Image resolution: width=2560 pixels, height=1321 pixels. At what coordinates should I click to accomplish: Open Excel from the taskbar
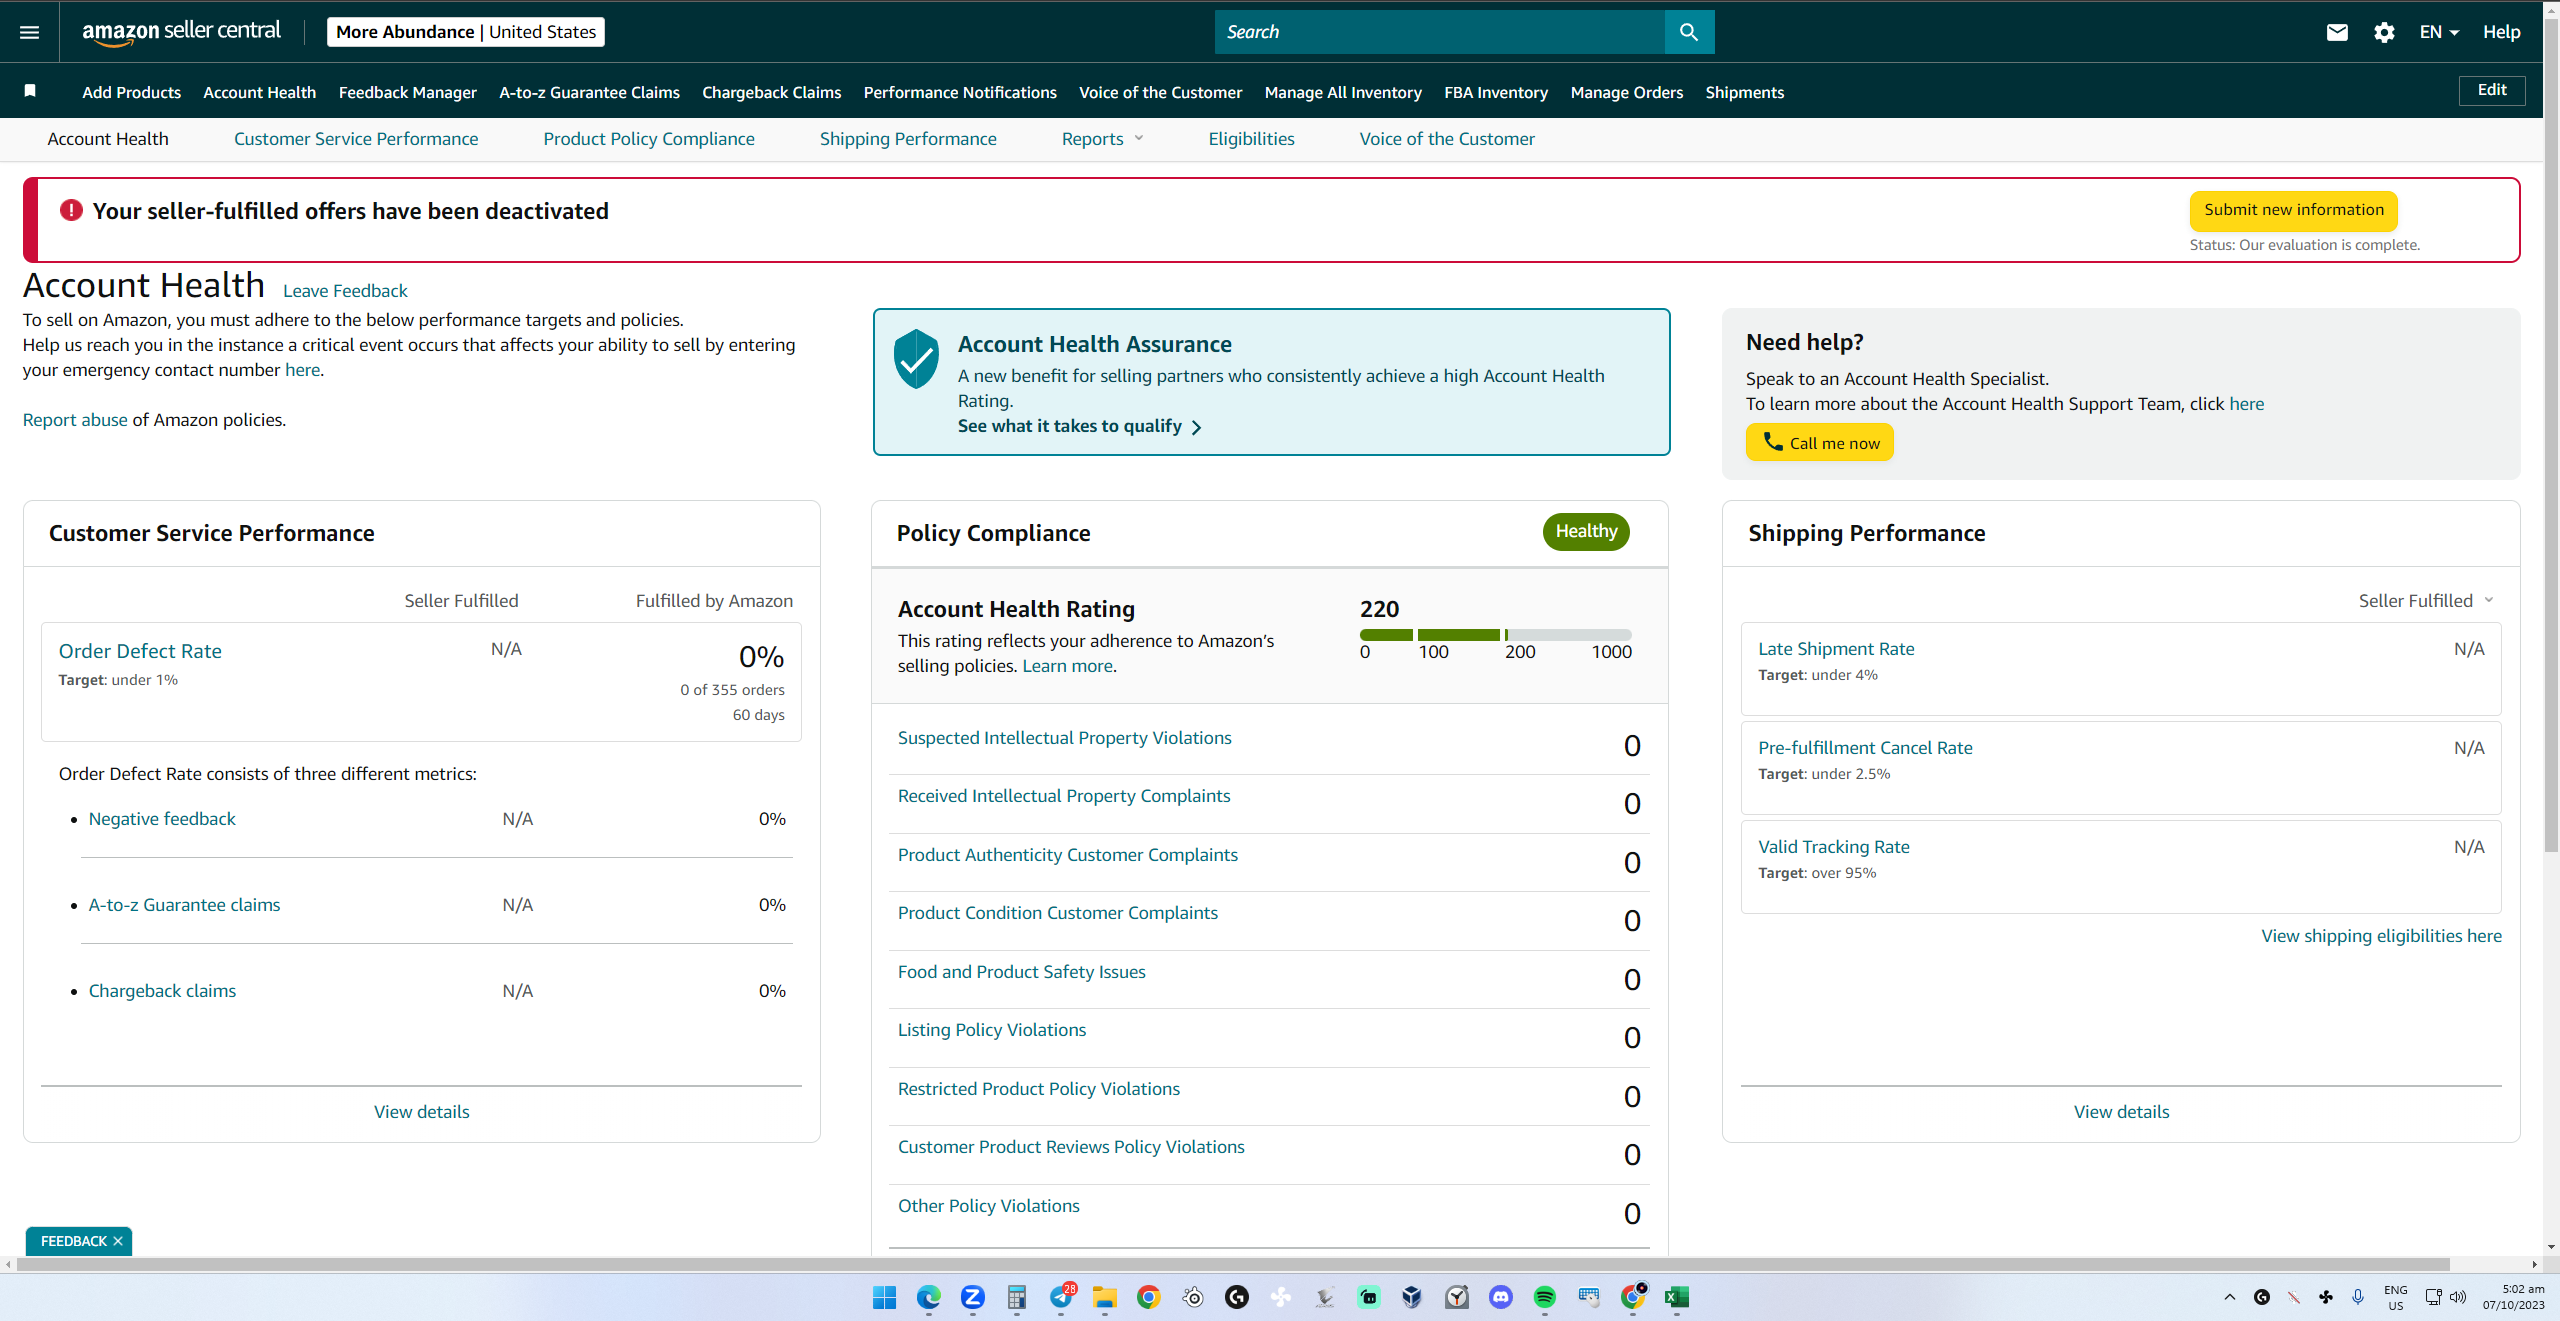(1677, 1297)
